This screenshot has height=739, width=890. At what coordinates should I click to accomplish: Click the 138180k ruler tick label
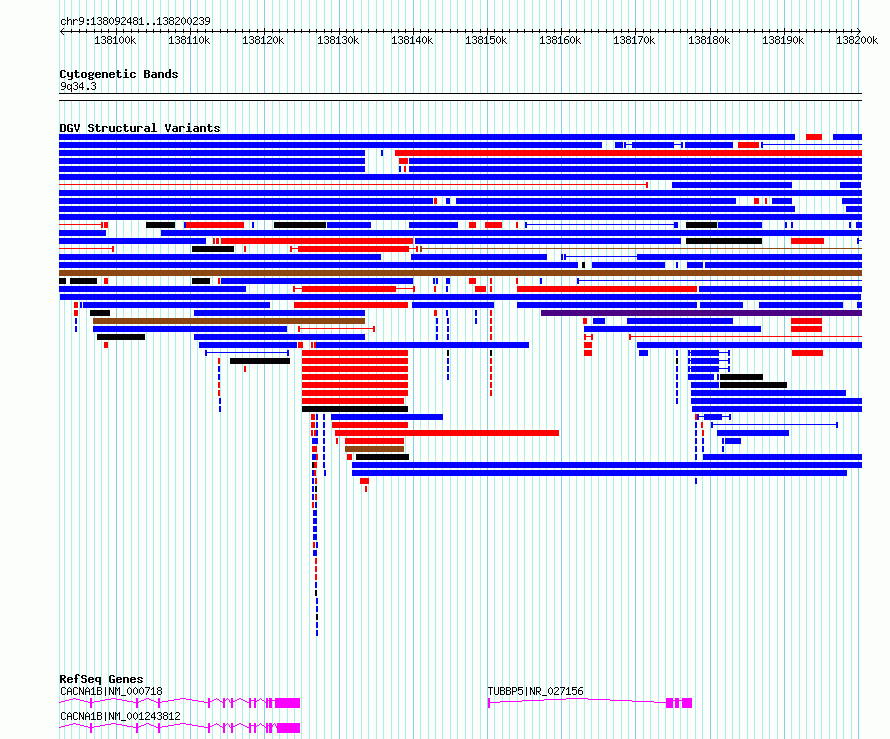click(x=709, y=40)
